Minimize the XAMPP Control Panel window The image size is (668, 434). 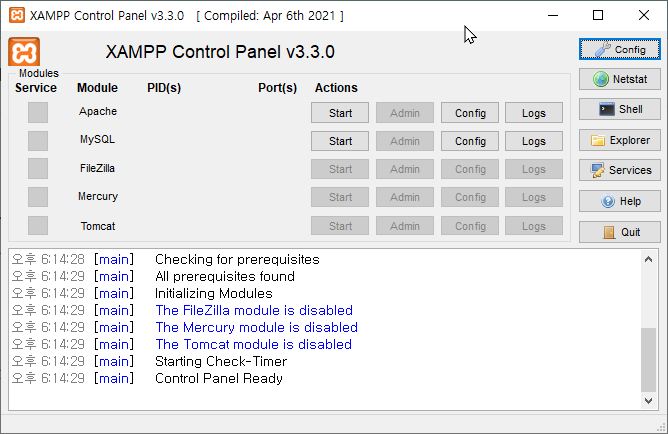pos(553,15)
